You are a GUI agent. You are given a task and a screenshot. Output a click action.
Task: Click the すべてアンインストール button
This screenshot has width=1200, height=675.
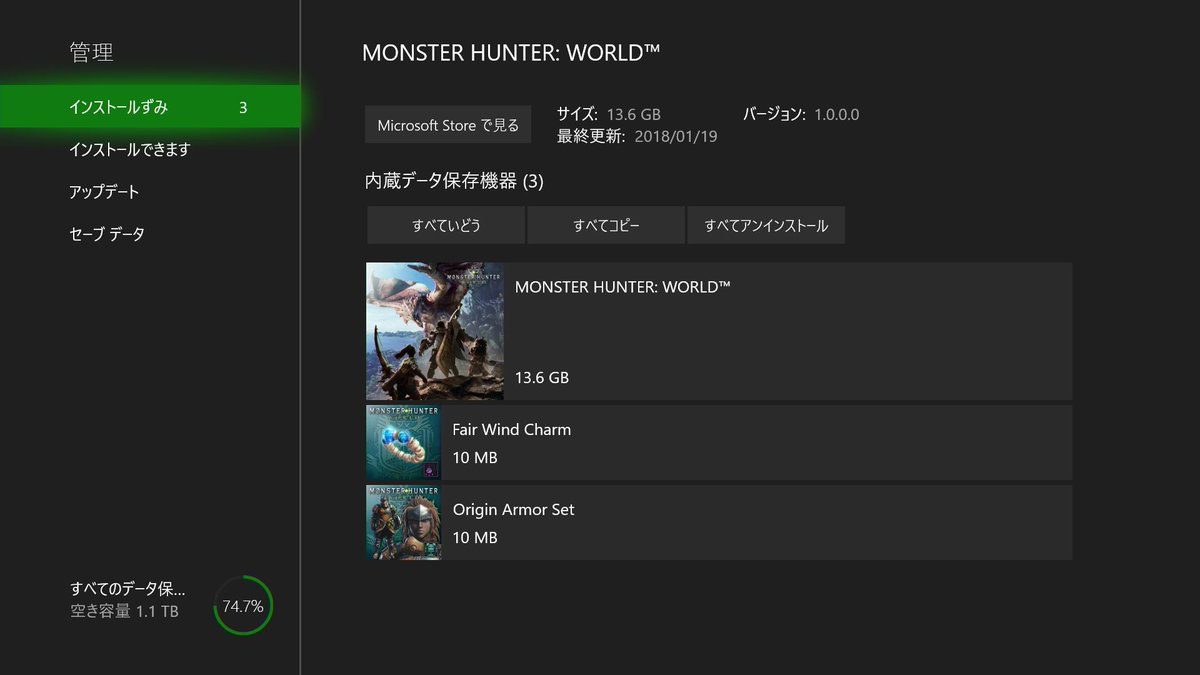click(766, 225)
